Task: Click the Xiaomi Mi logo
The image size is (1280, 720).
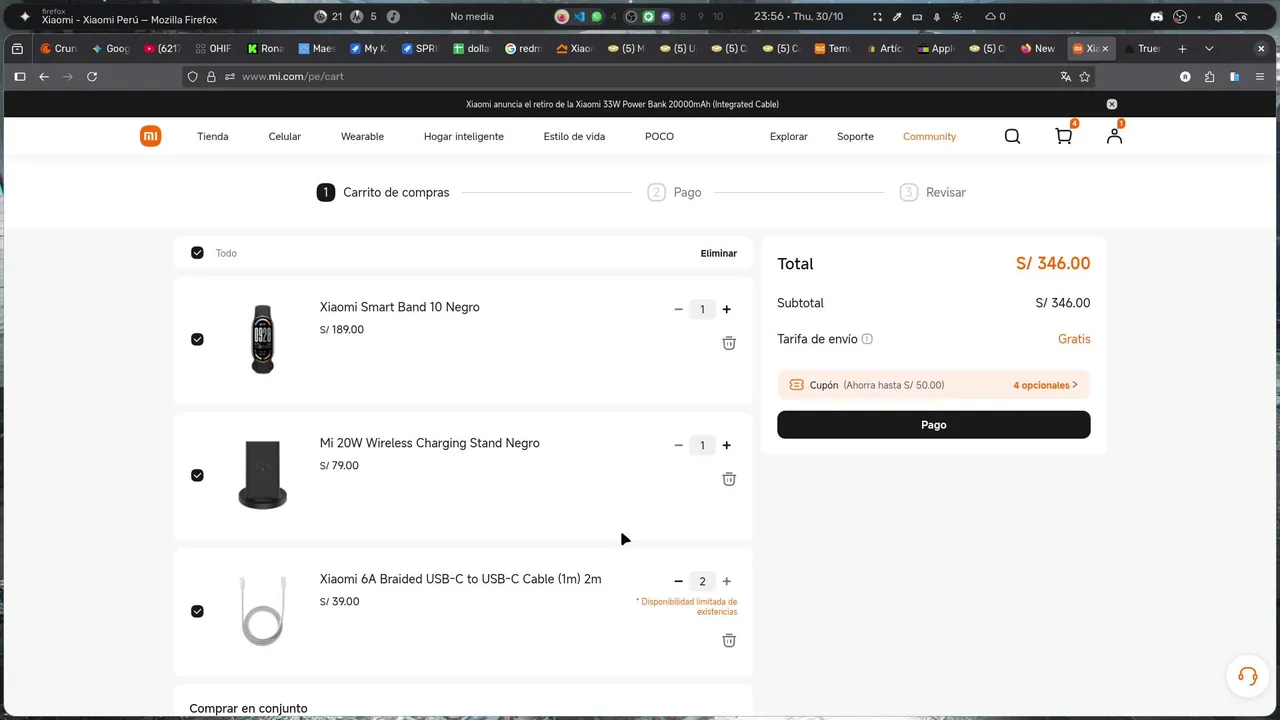Action: coord(150,136)
